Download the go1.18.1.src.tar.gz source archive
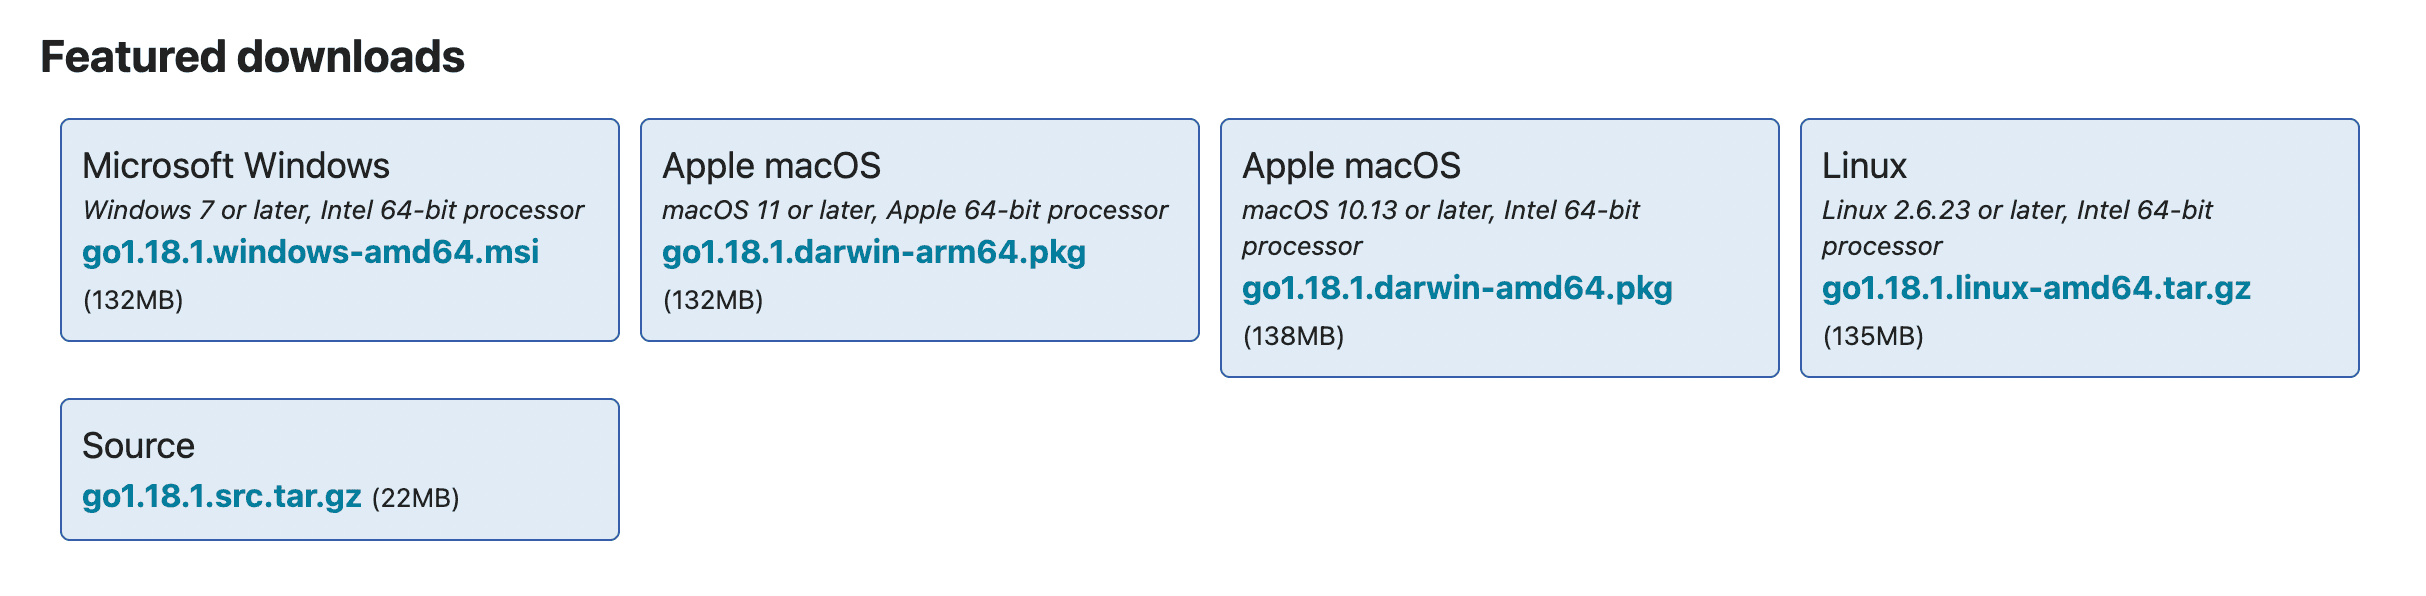 tap(221, 496)
